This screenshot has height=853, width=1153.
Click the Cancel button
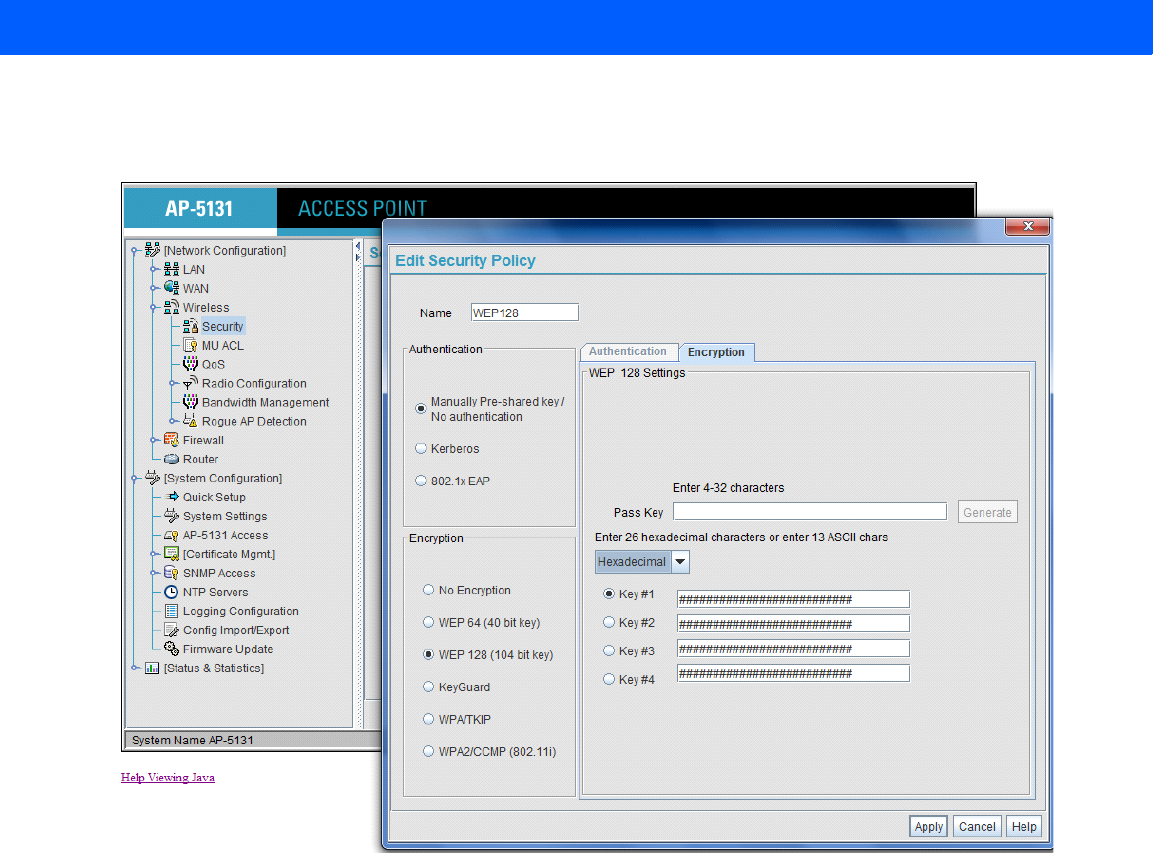pos(977,827)
